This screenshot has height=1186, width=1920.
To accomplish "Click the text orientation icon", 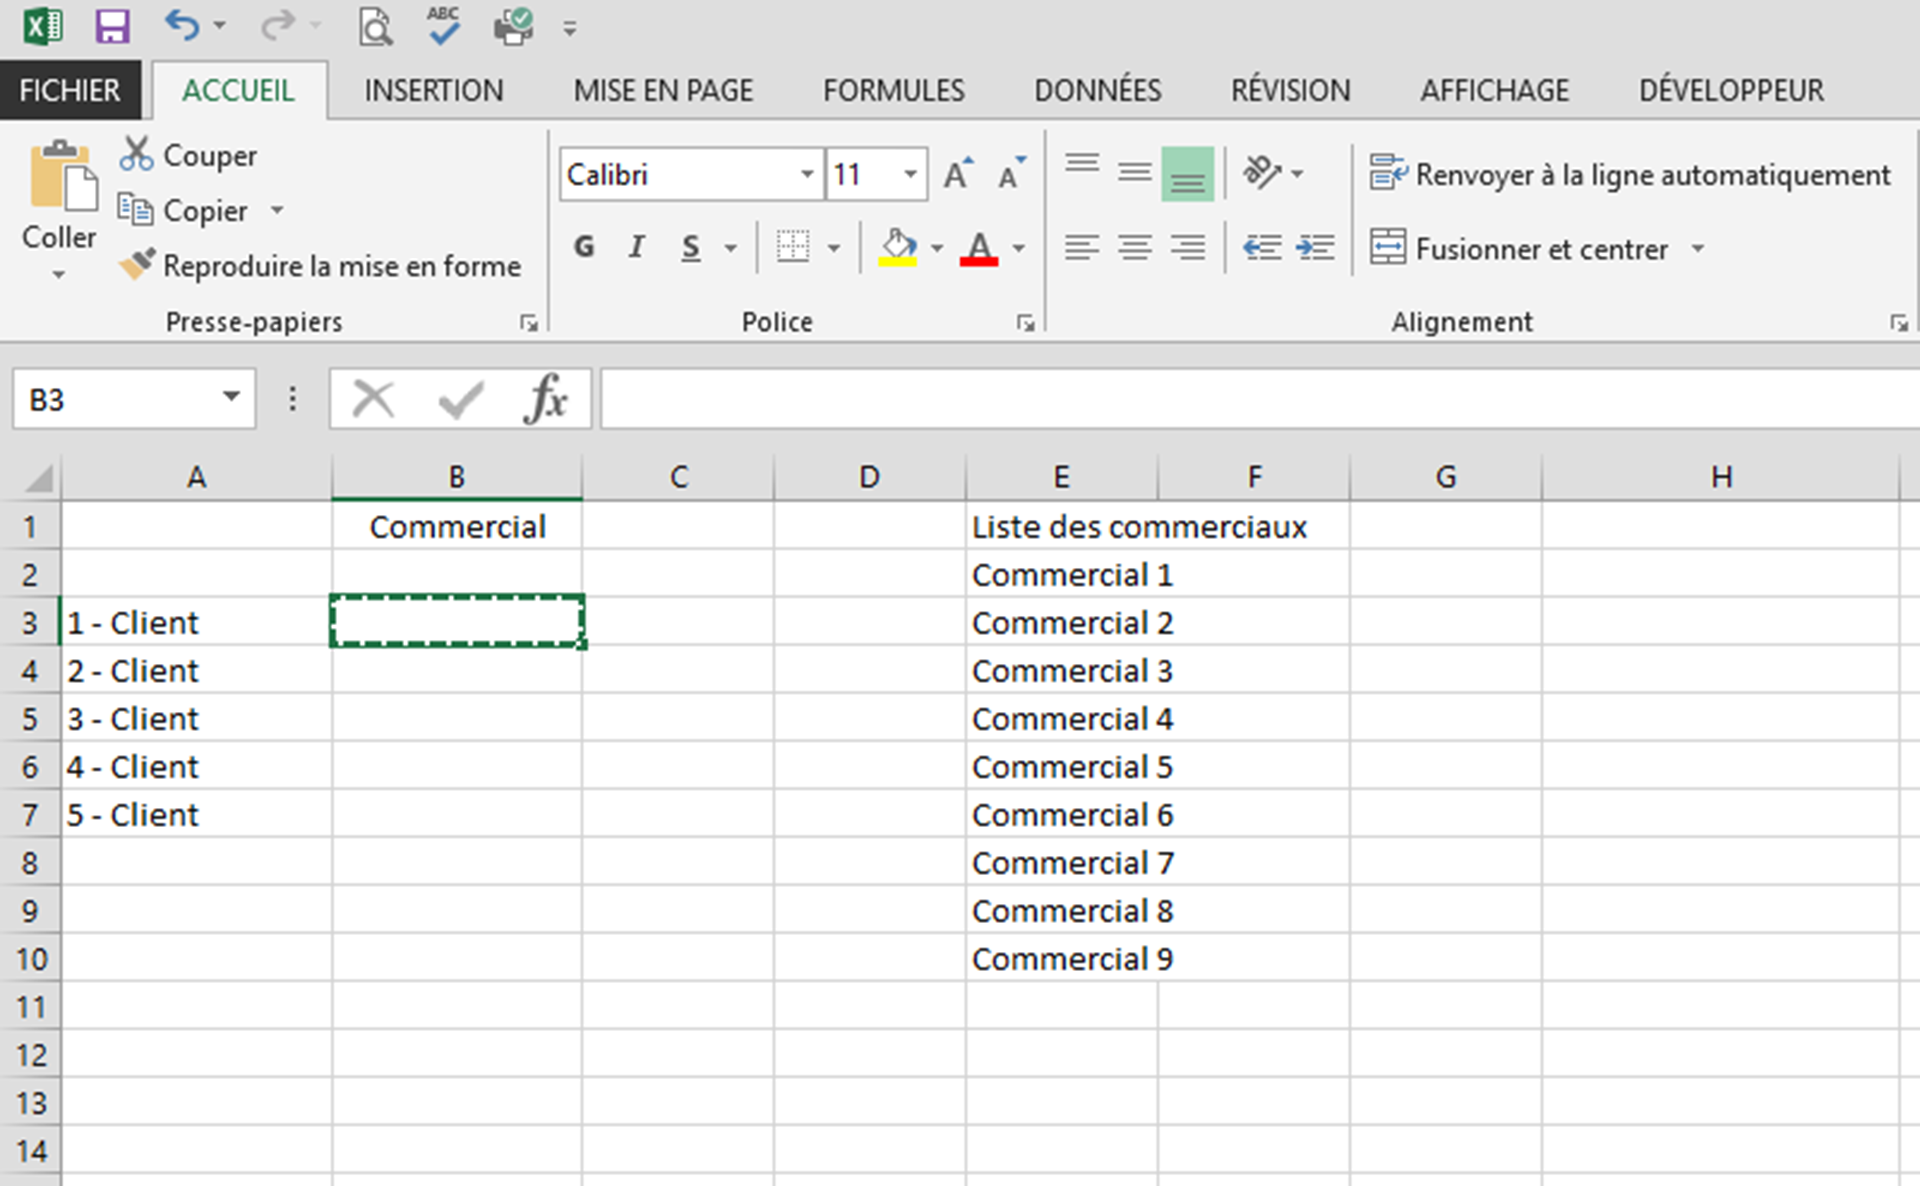I will [1262, 173].
